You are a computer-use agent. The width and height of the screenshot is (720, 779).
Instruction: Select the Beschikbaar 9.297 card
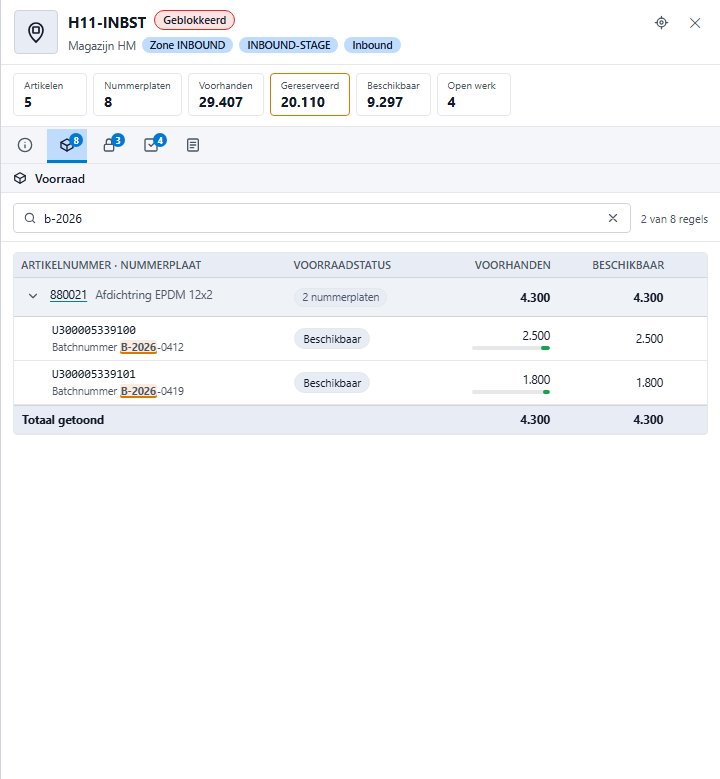pos(394,94)
